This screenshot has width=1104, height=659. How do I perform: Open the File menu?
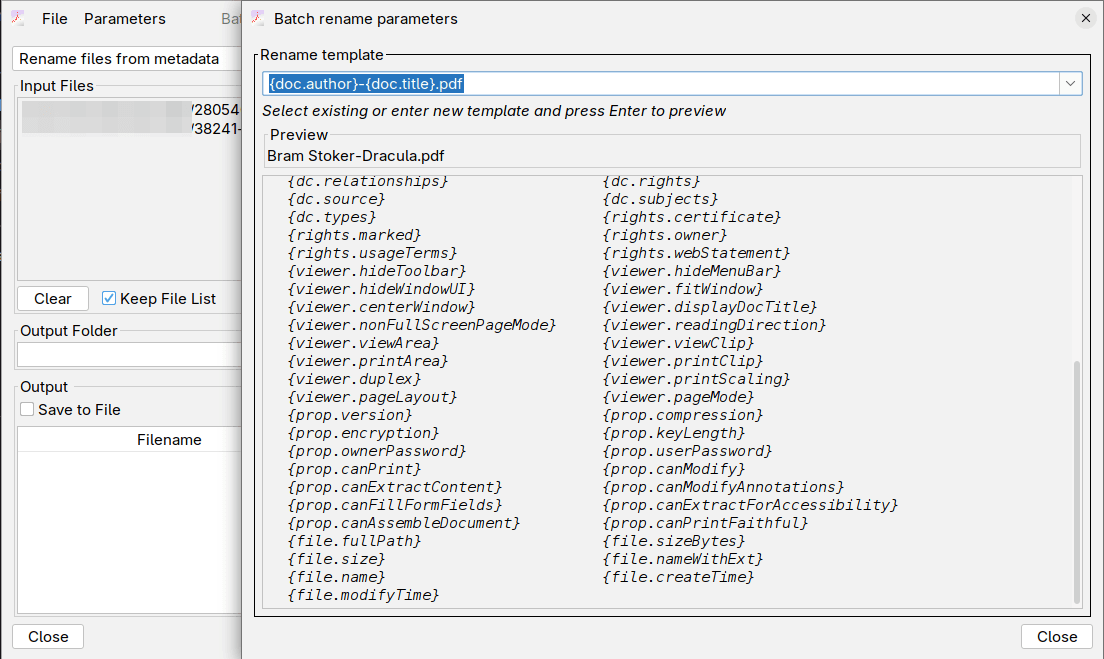54,18
